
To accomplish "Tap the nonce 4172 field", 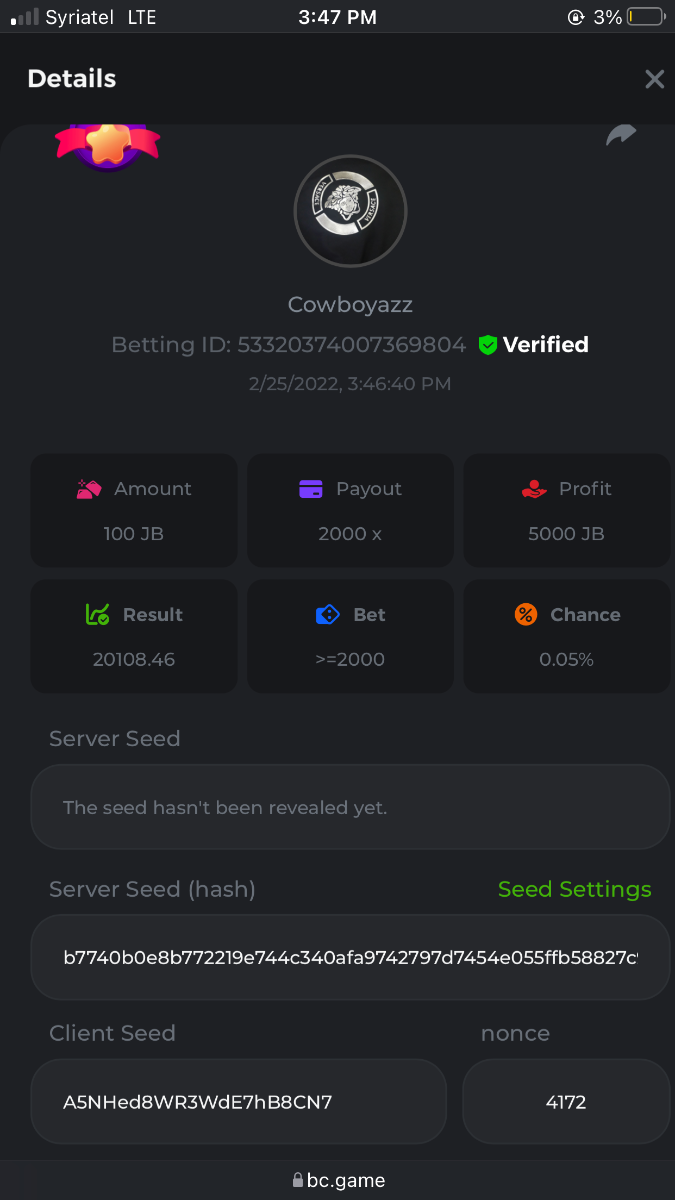I will click(566, 1102).
